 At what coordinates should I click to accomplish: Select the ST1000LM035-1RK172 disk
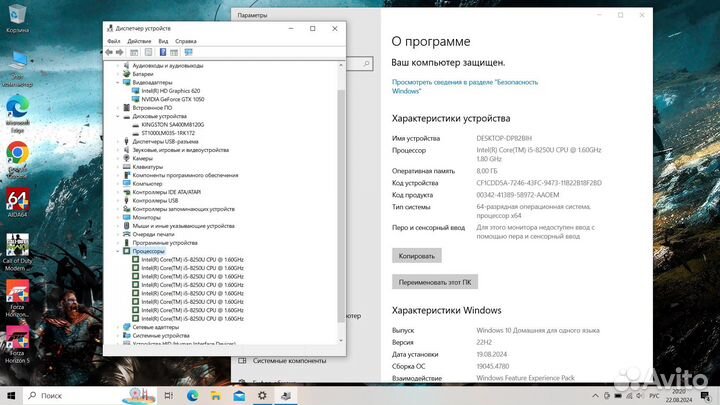(x=168, y=133)
